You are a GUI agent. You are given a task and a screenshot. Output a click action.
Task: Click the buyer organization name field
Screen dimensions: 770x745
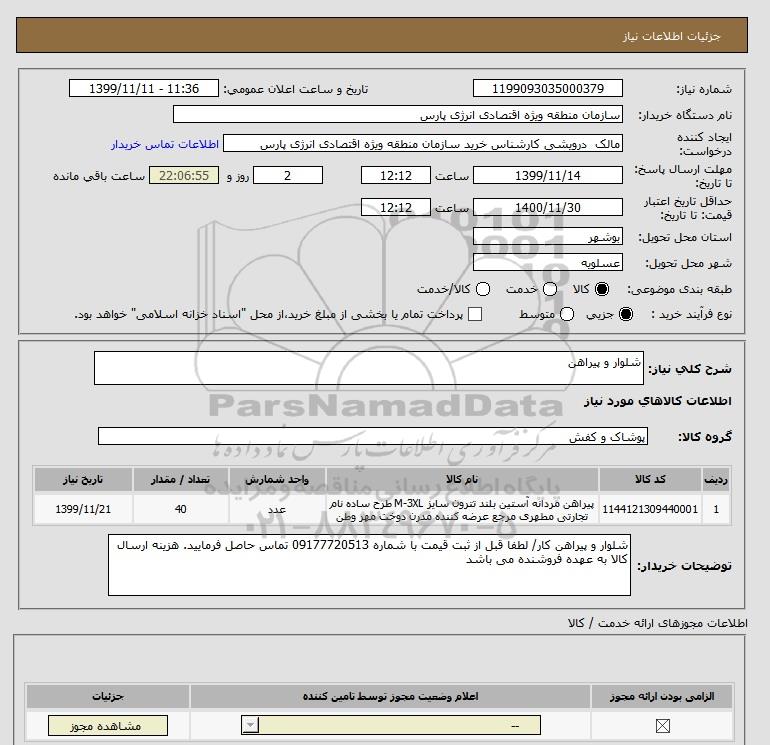click(398, 115)
